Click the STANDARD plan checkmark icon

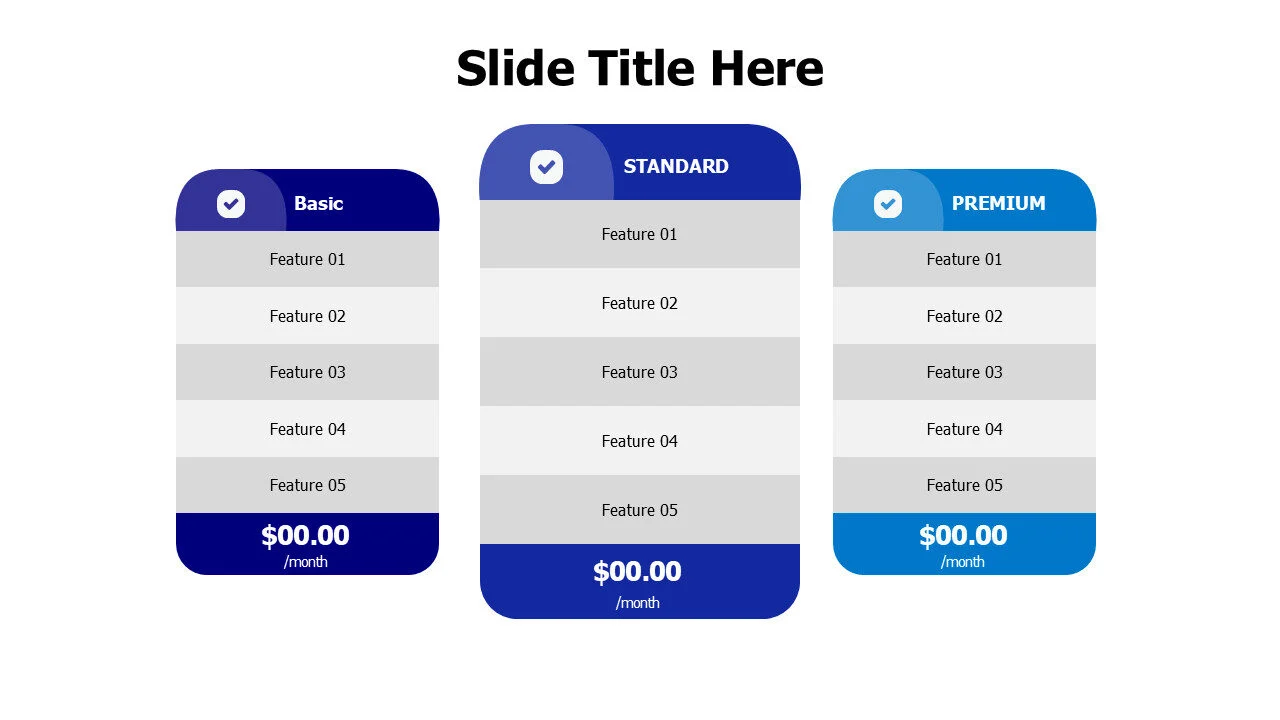click(546, 167)
